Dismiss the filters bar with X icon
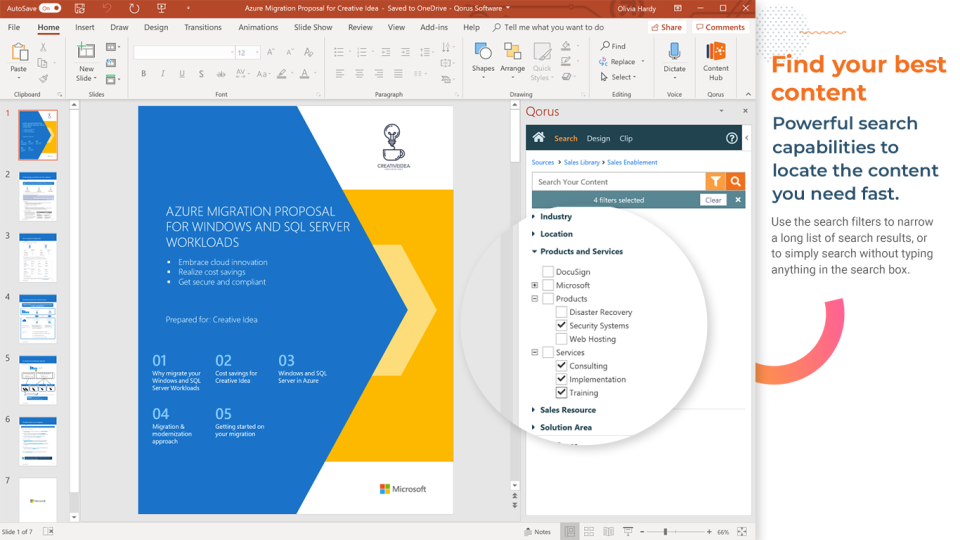960x540 pixels. coord(738,200)
